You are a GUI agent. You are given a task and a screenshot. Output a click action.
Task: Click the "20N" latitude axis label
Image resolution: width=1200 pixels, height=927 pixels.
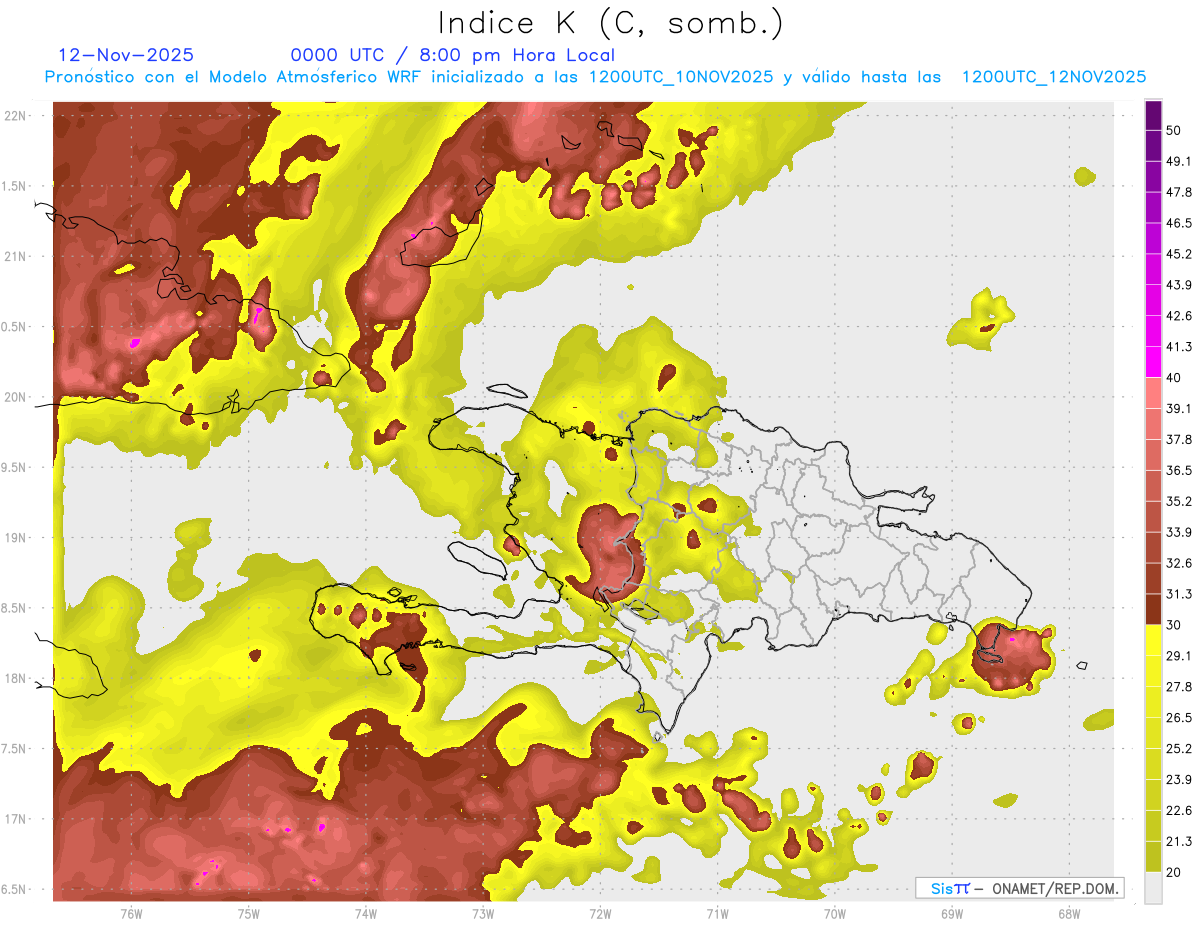click(x=14, y=398)
